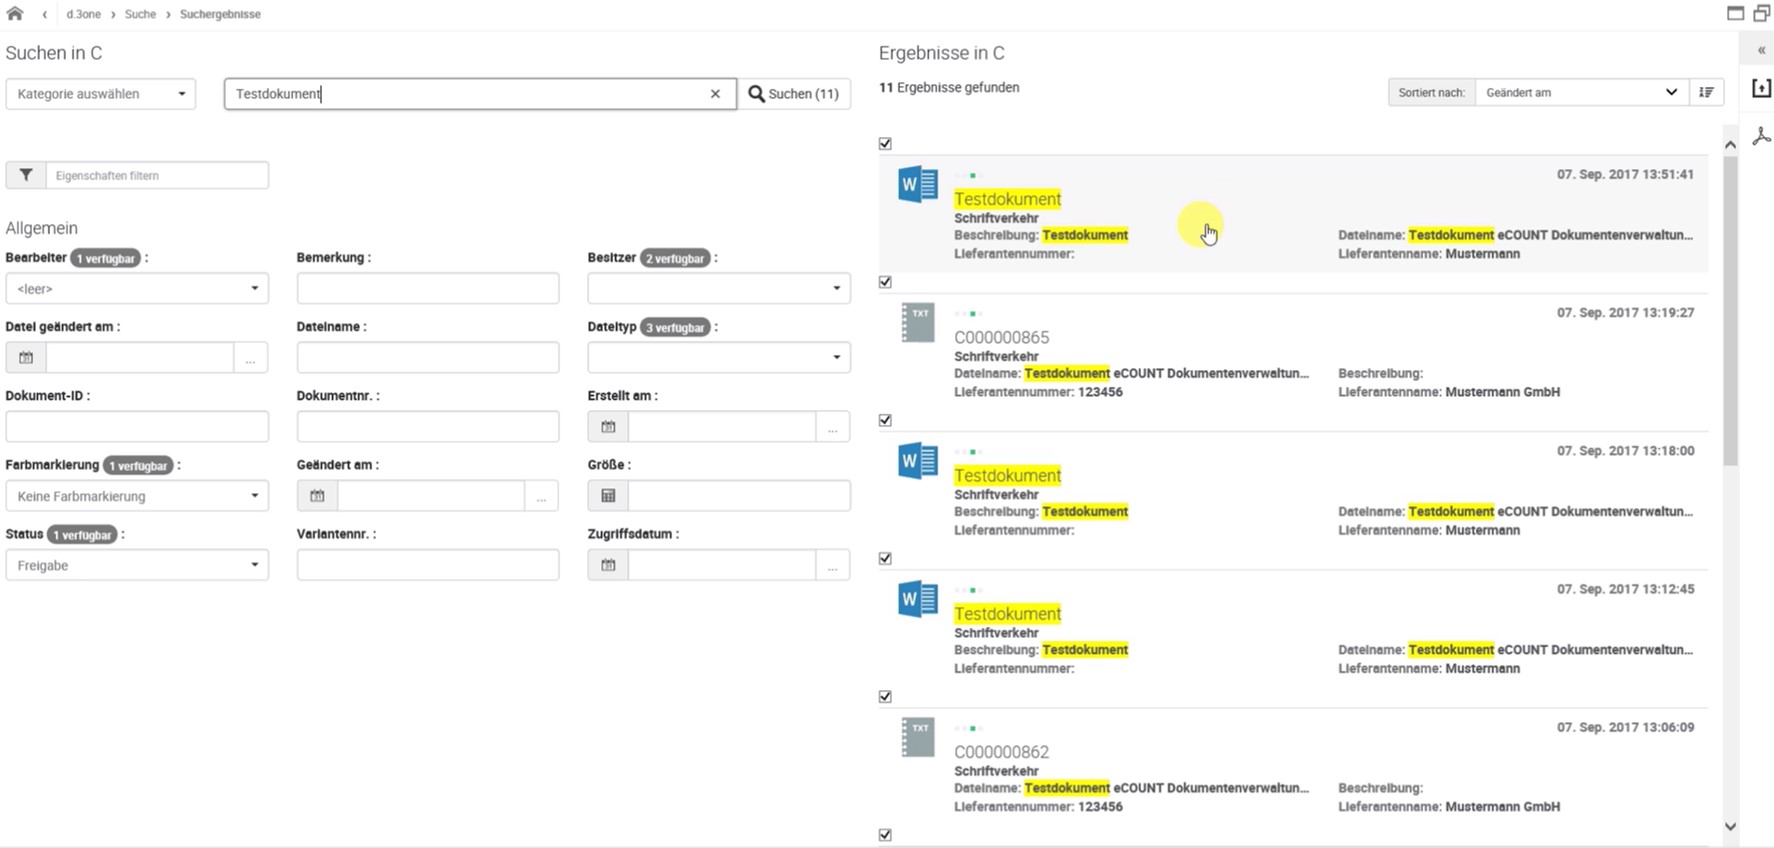
Task: Open the Kategorie auswählen dropdown
Action: click(x=101, y=94)
